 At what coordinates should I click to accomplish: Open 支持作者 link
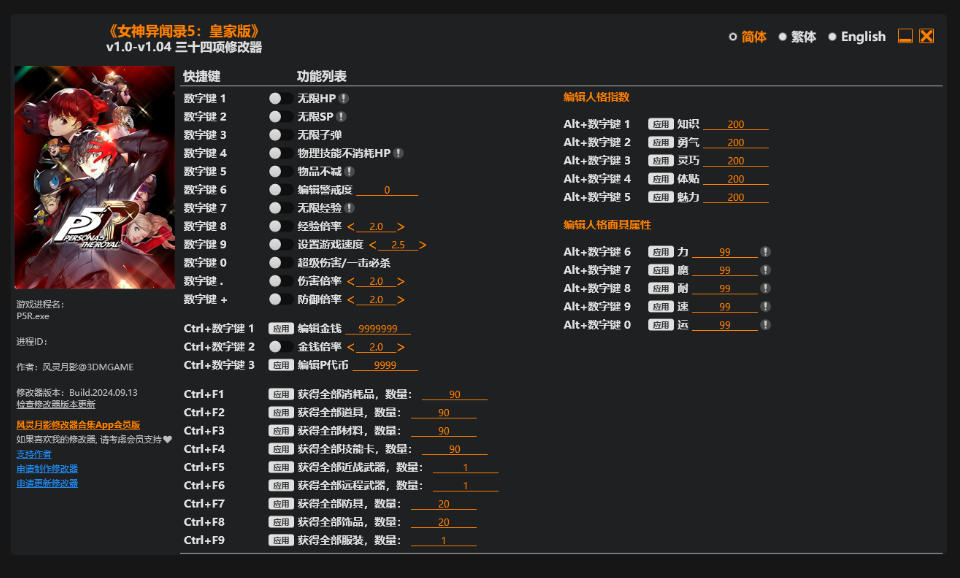coord(34,454)
